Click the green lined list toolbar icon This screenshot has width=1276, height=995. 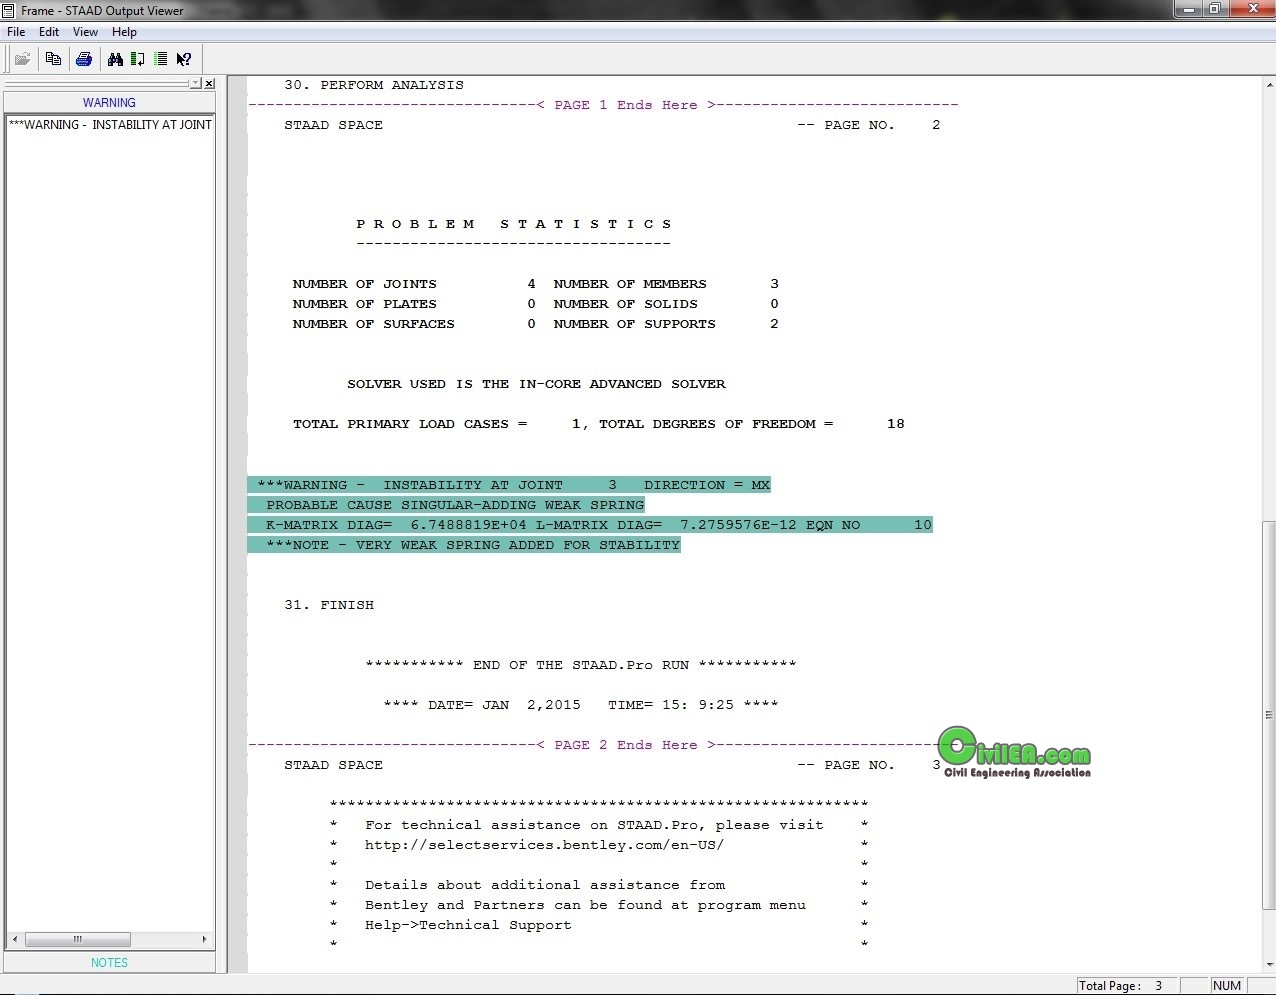[161, 59]
